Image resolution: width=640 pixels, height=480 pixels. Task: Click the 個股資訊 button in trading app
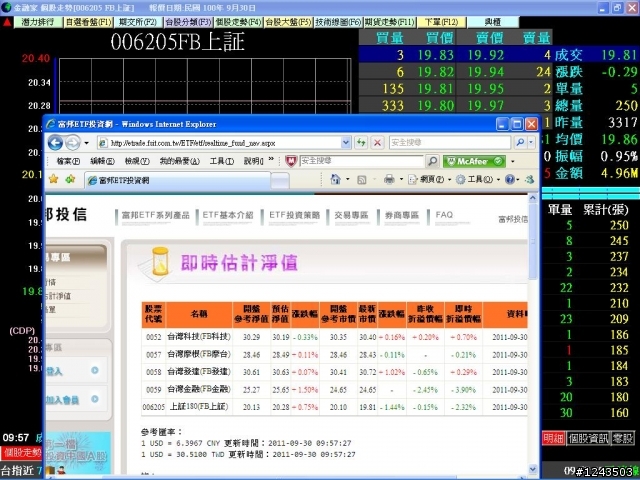588,438
